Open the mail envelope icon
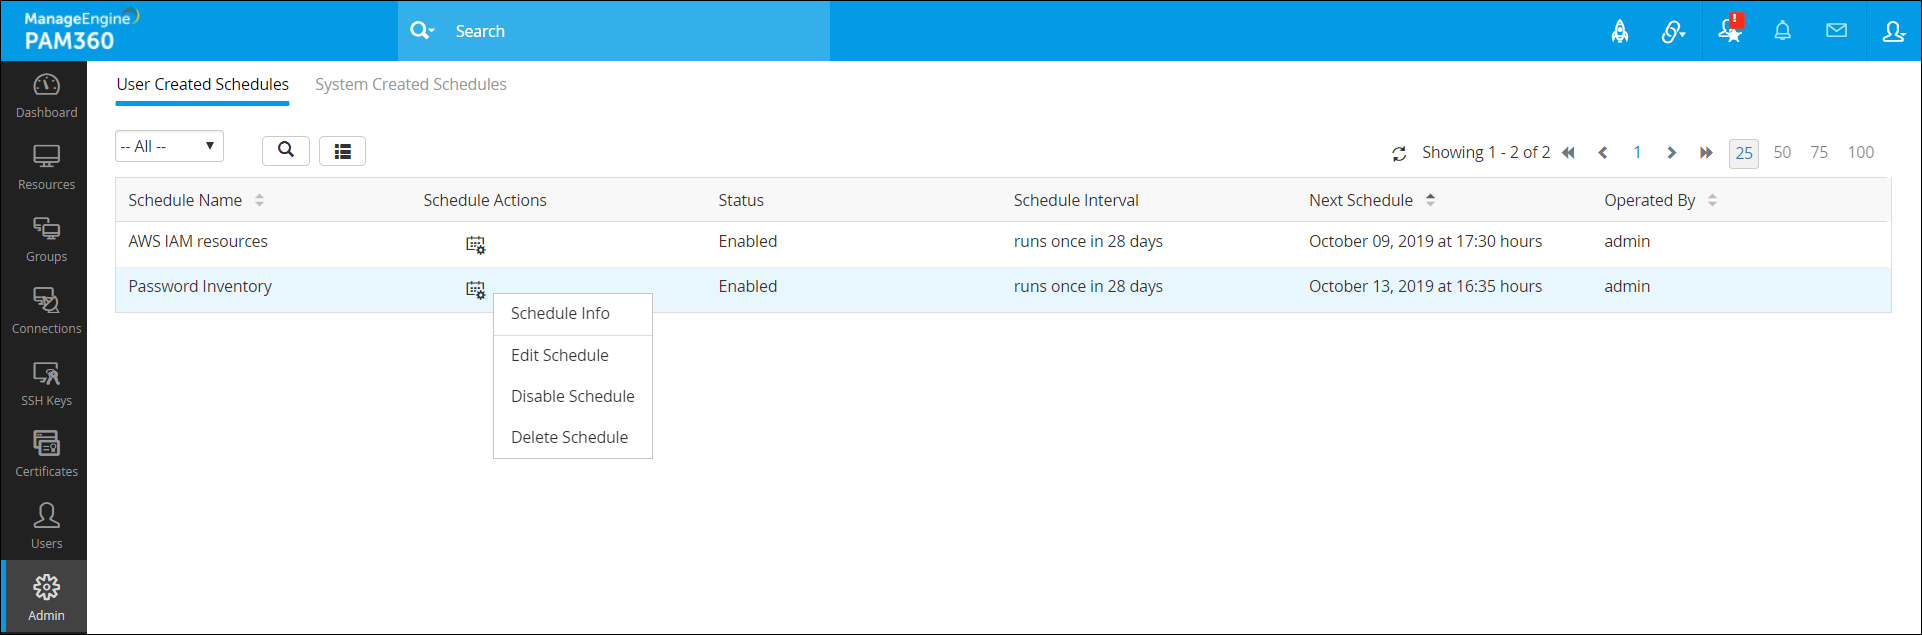The image size is (1922, 635). coord(1836,31)
